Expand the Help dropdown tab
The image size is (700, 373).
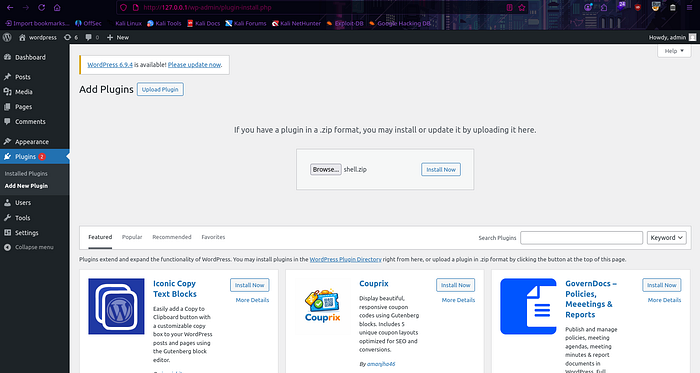click(674, 51)
